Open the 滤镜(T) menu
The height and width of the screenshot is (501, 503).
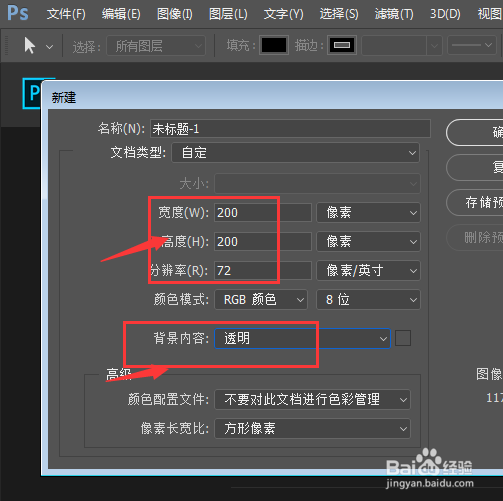tap(394, 14)
